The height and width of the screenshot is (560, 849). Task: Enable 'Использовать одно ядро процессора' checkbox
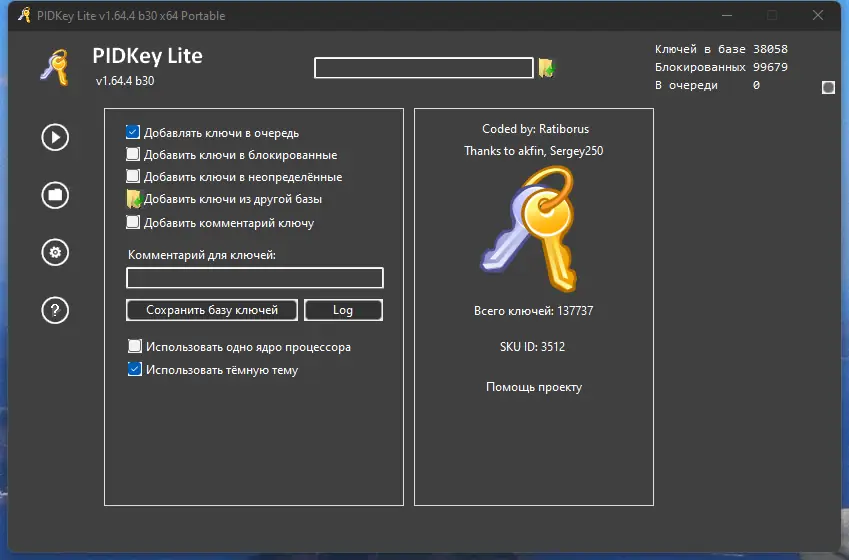pyautogui.click(x=135, y=346)
